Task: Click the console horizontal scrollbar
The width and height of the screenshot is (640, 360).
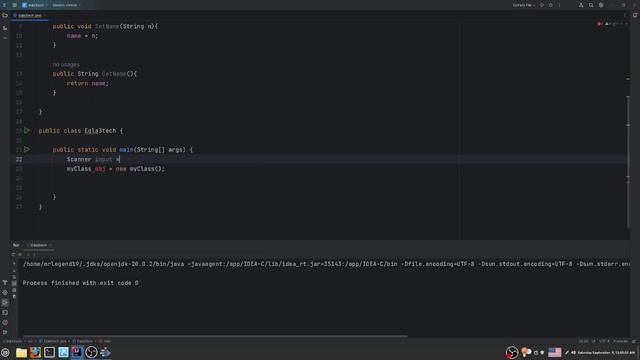Action: click(215, 336)
